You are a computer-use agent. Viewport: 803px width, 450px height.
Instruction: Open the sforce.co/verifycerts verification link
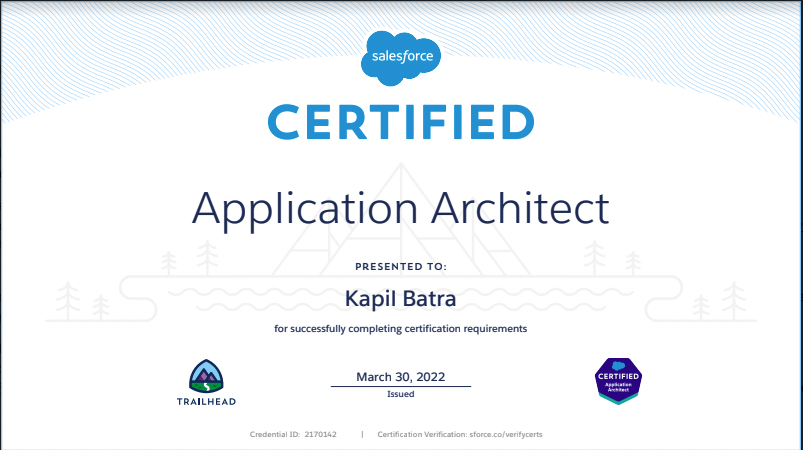pyautogui.click(x=506, y=435)
